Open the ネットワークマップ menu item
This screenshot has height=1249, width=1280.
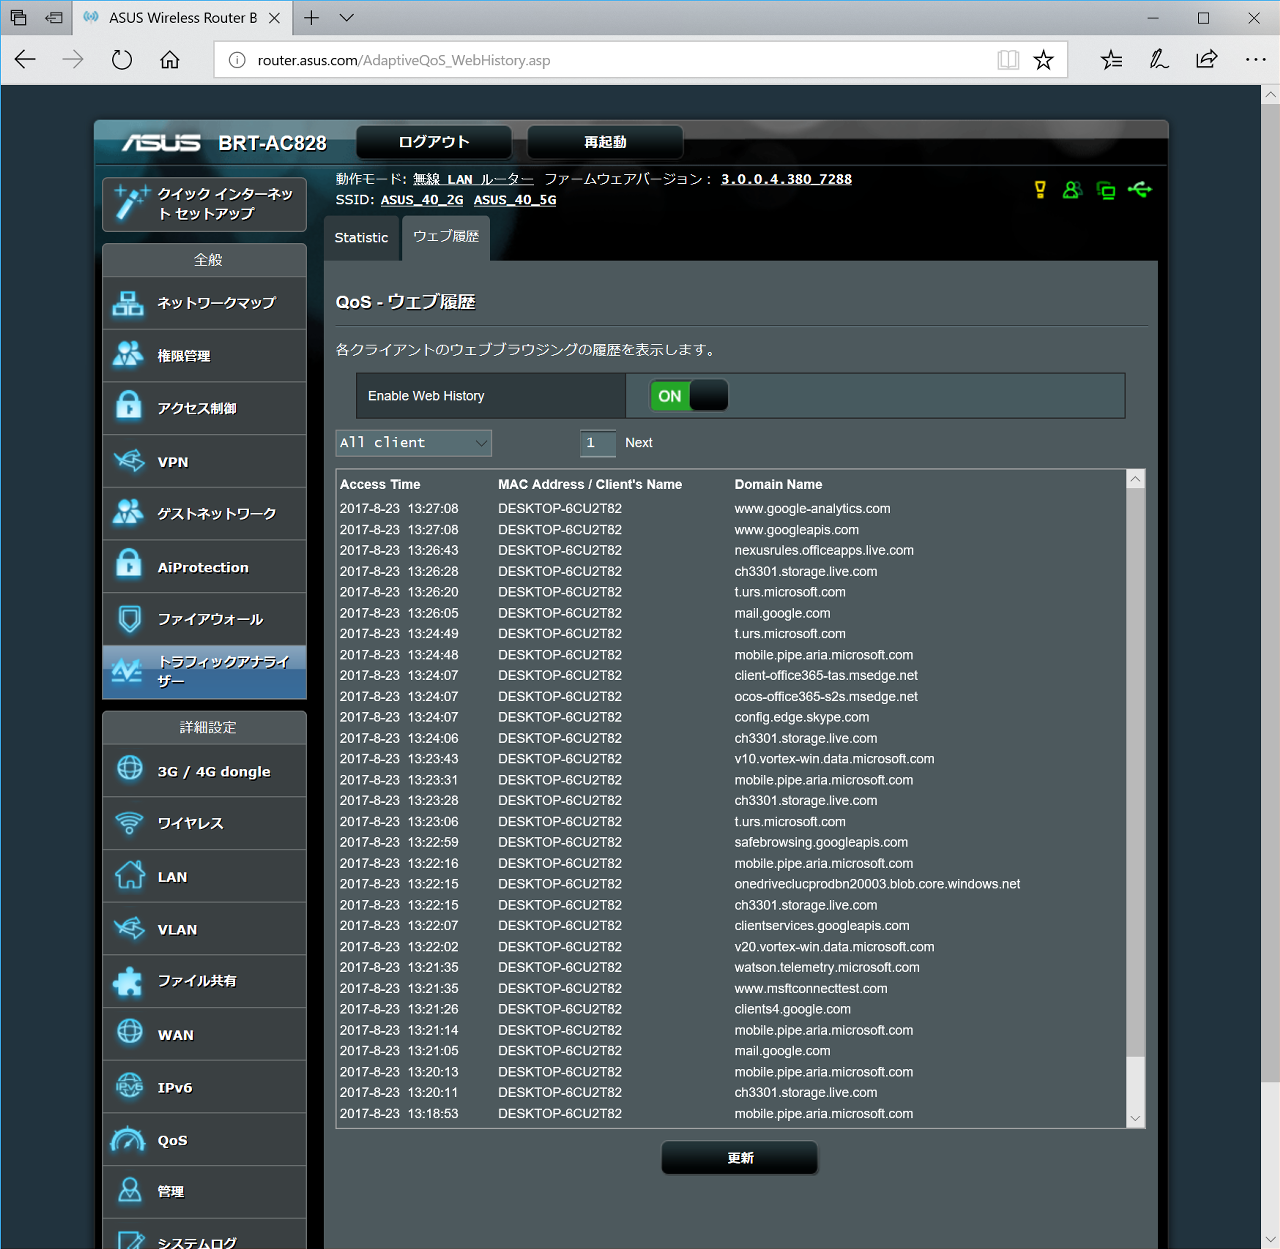(204, 303)
